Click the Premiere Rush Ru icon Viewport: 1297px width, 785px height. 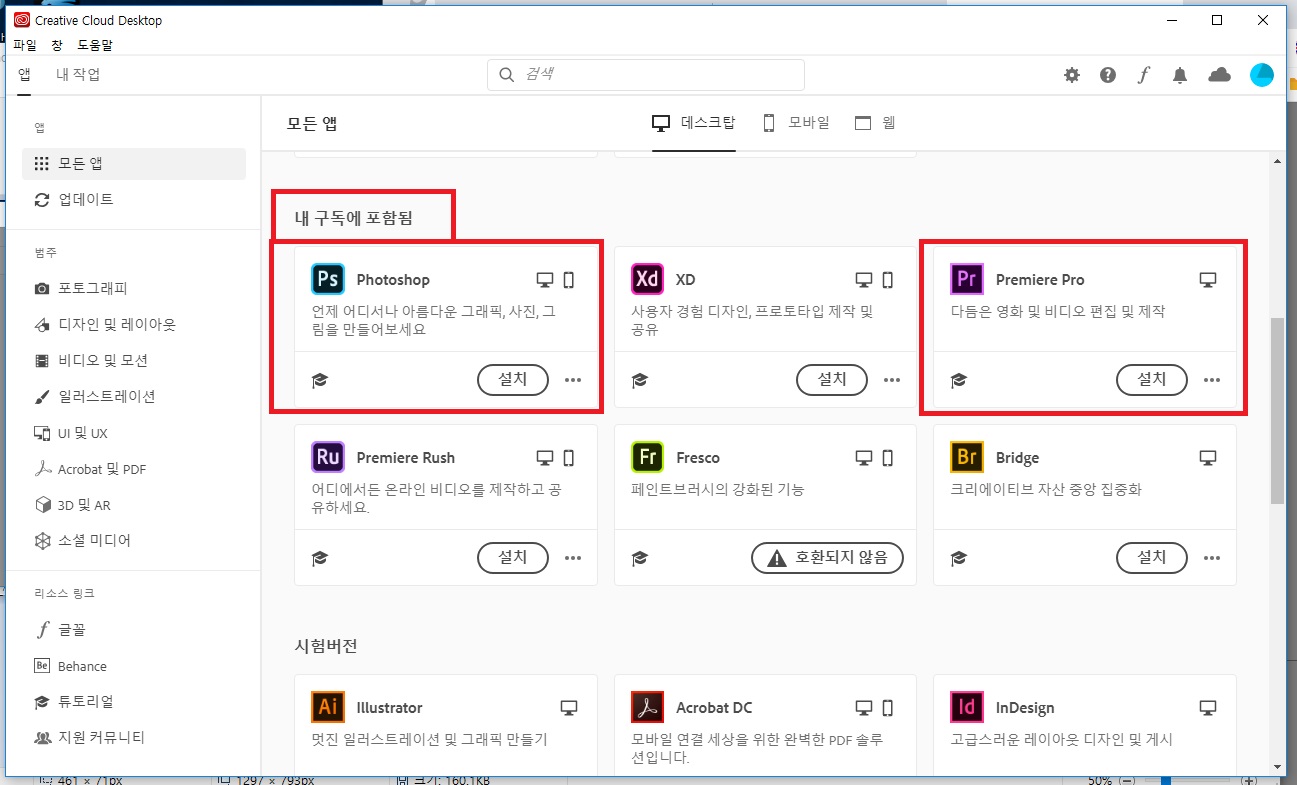[327, 457]
